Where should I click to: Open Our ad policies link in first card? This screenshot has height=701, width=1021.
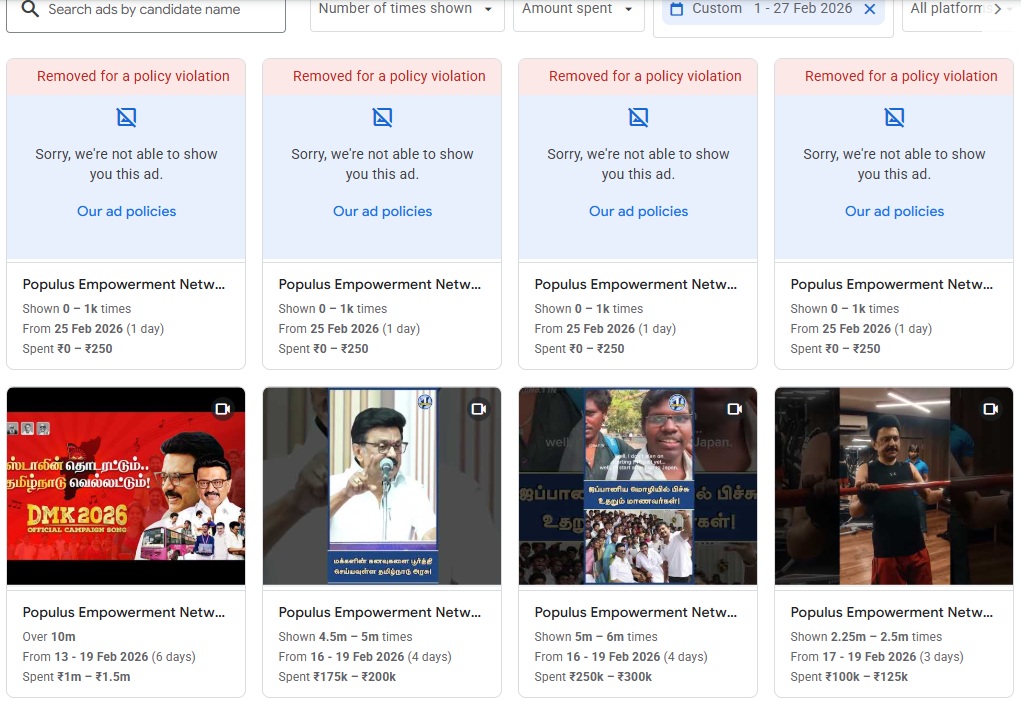tap(126, 211)
